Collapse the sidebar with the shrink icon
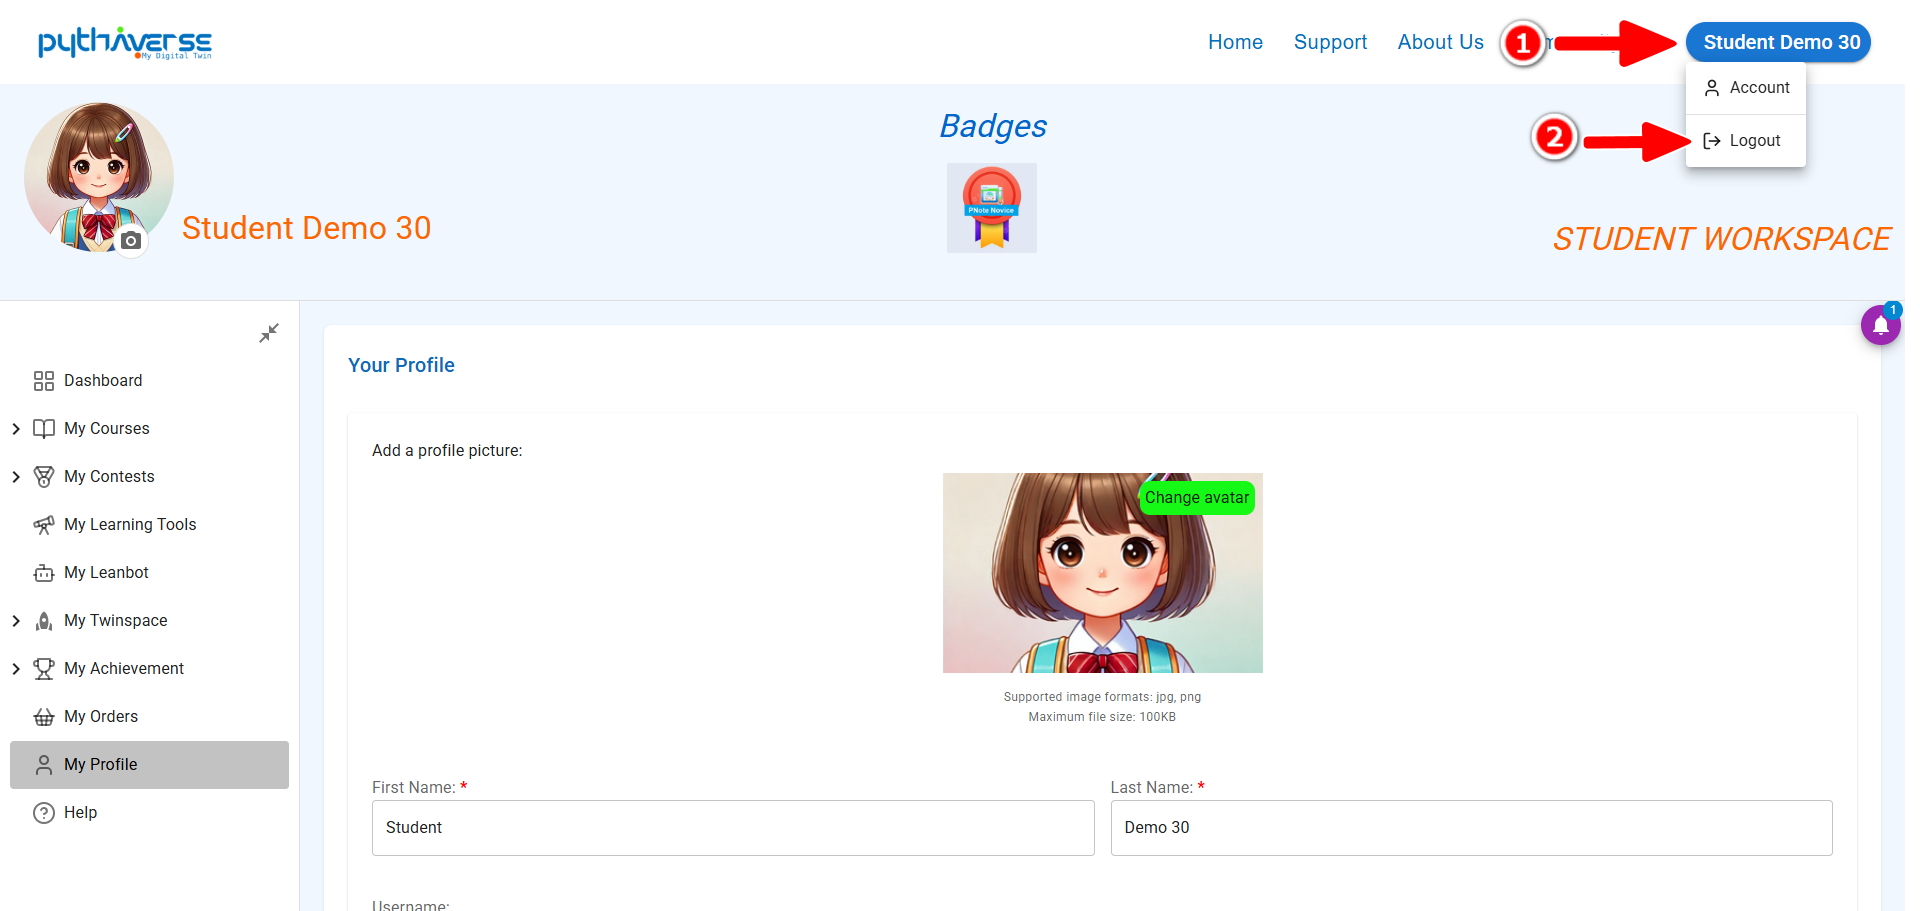 (269, 333)
